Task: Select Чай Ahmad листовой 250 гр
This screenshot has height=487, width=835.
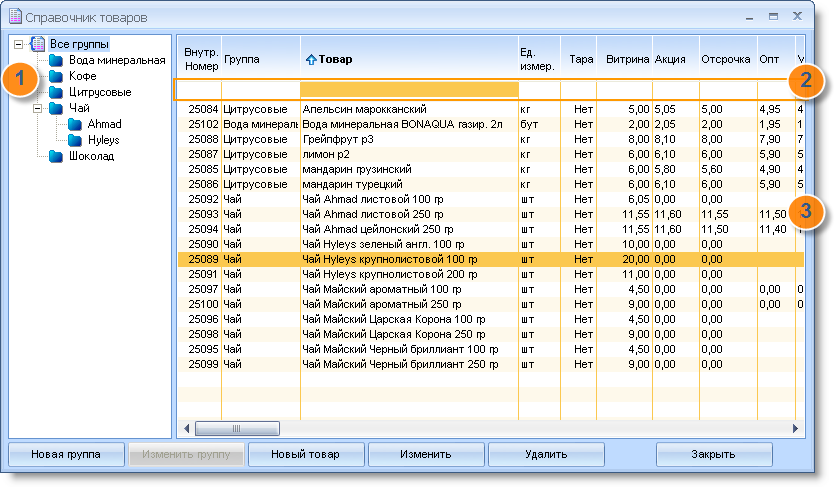Action: coord(490,214)
